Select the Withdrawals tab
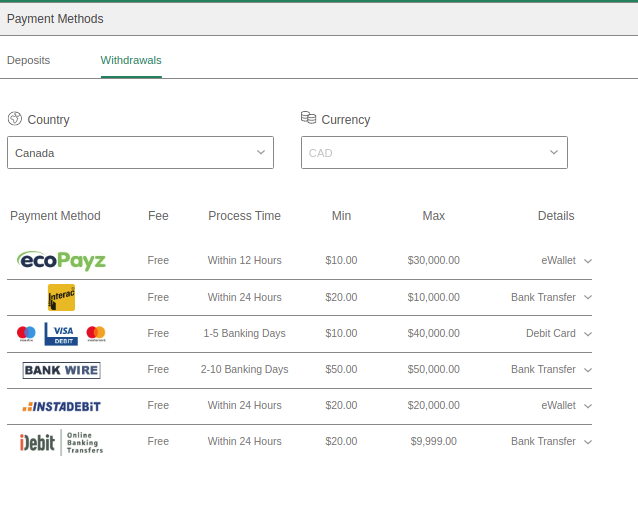Screen dimensions: 638x518 [x=131, y=60]
